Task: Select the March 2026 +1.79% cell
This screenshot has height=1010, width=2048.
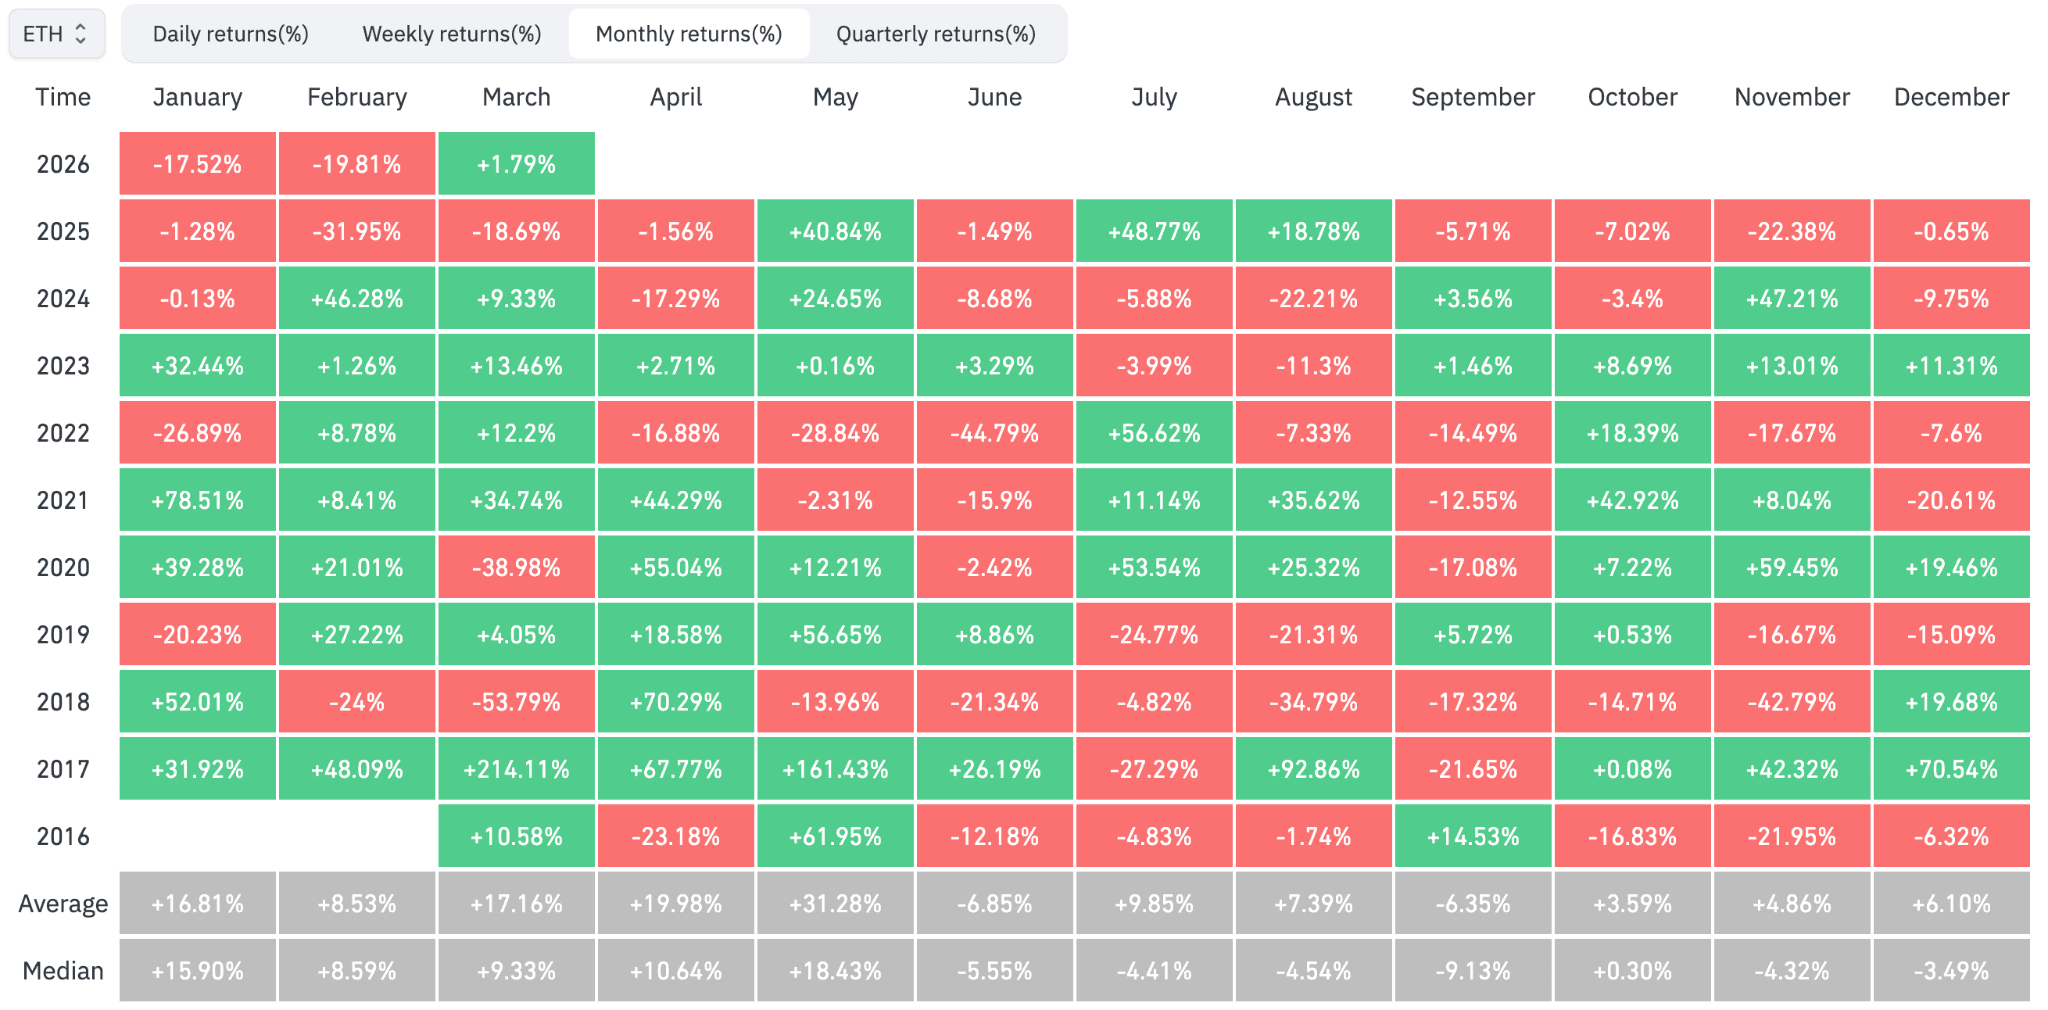Action: [516, 164]
